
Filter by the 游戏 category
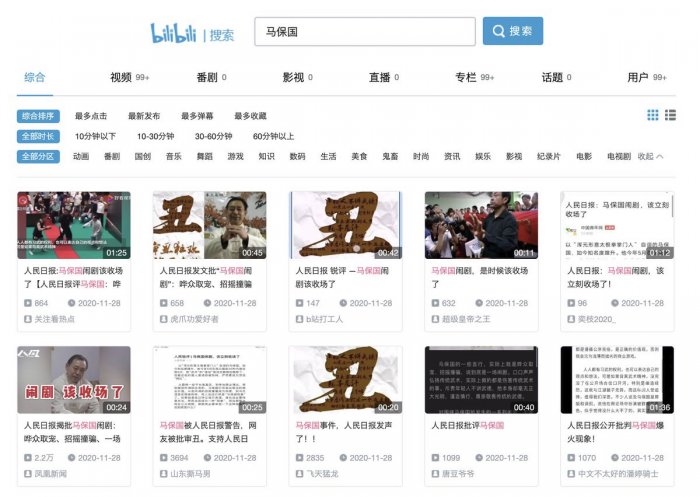click(236, 156)
